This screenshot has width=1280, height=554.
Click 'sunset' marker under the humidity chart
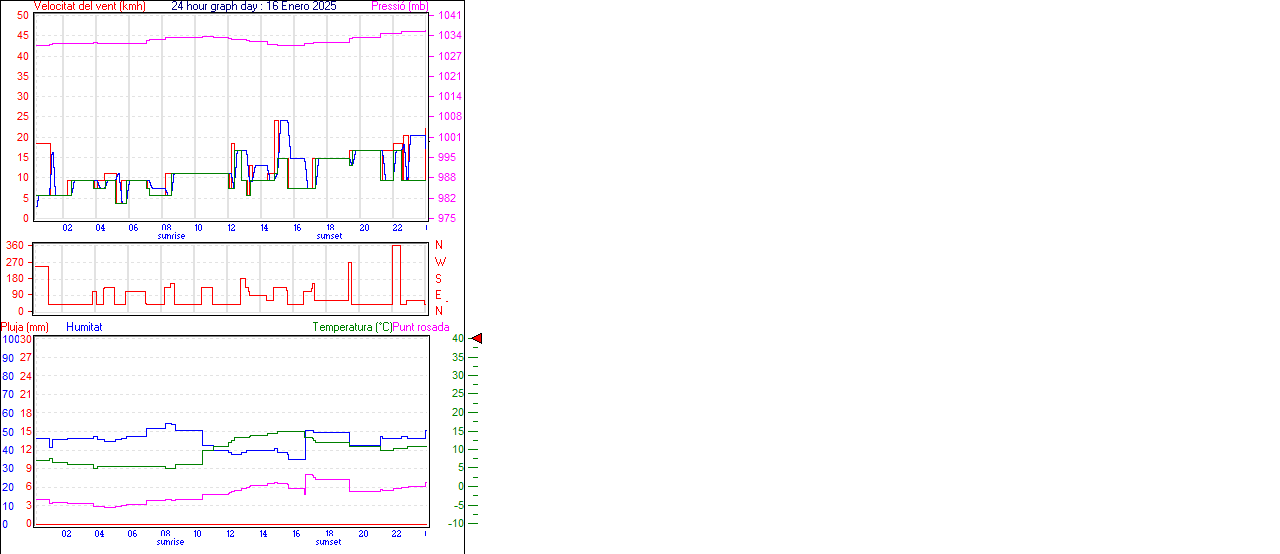click(x=328, y=542)
